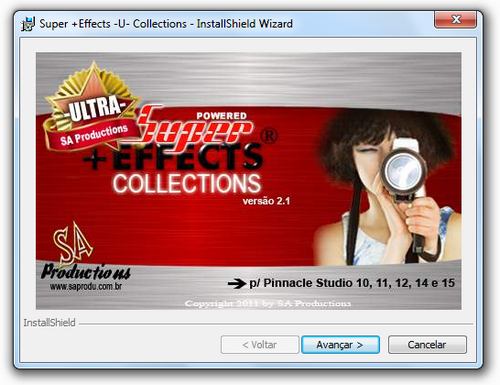The image size is (500, 385).
Task: Click the window title text
Action: point(166,24)
